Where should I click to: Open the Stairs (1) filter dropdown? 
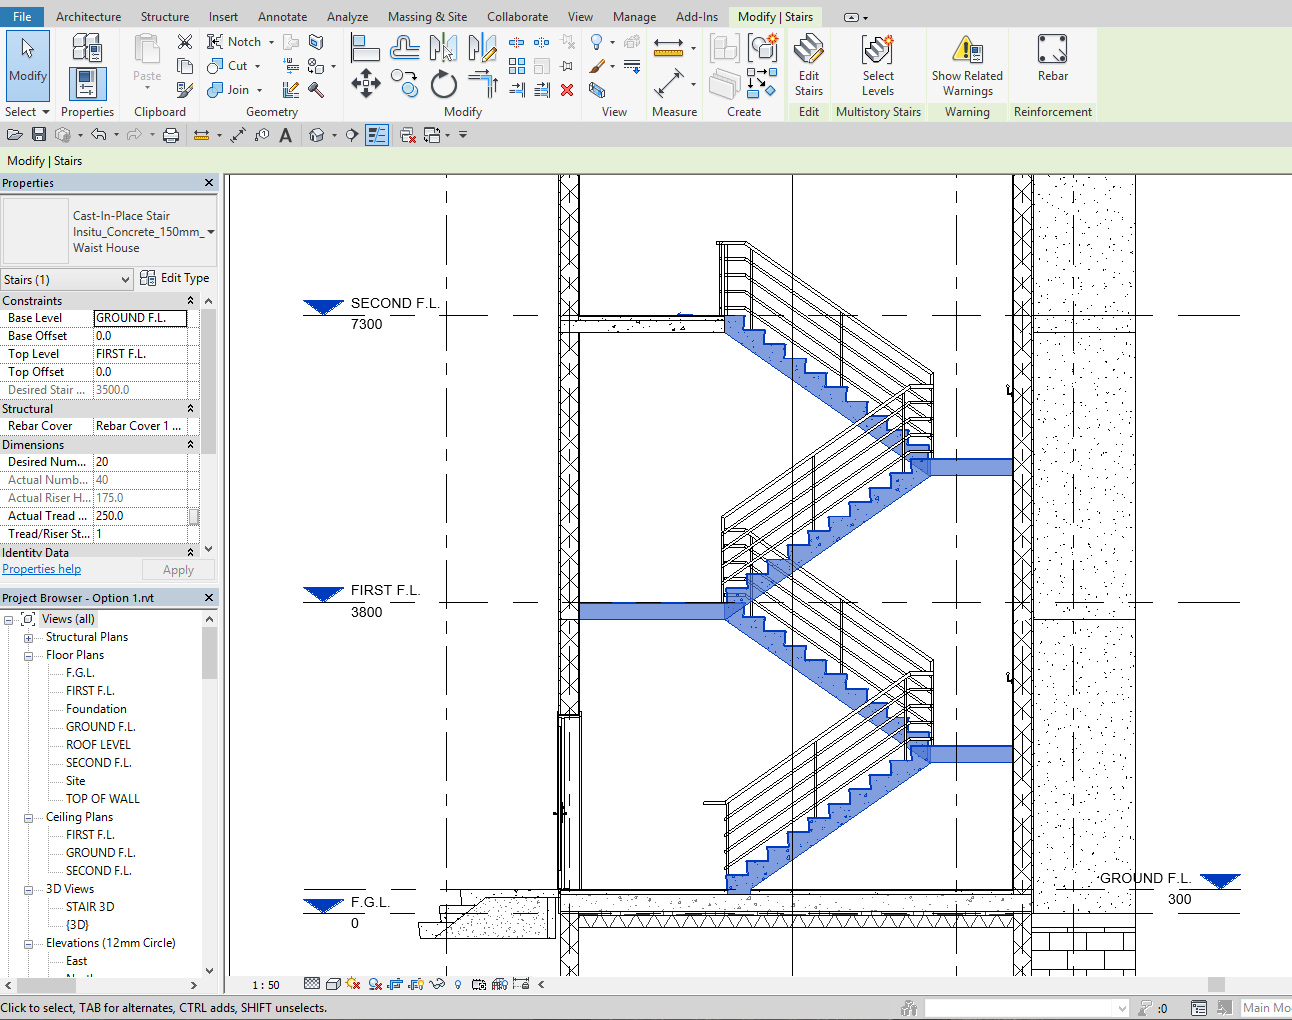point(125,280)
